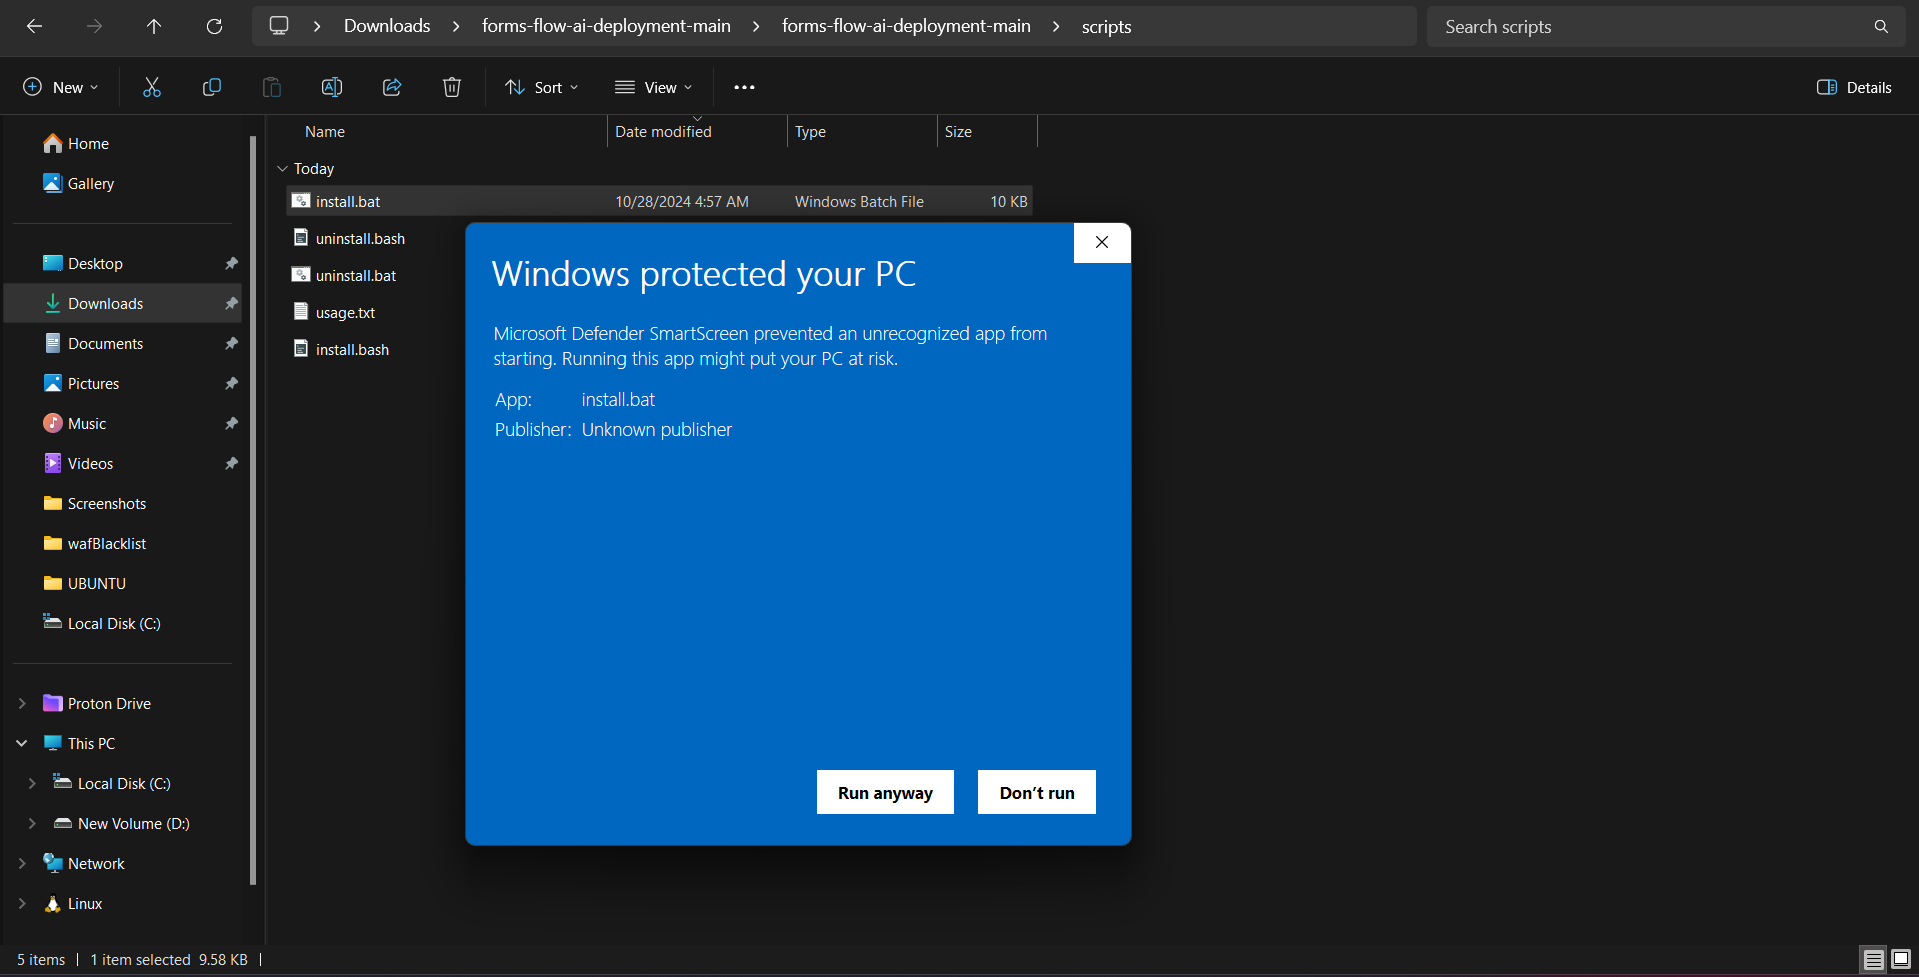The width and height of the screenshot is (1919, 977).
Task: Click the Copy icon in toolbar
Action: tap(212, 87)
